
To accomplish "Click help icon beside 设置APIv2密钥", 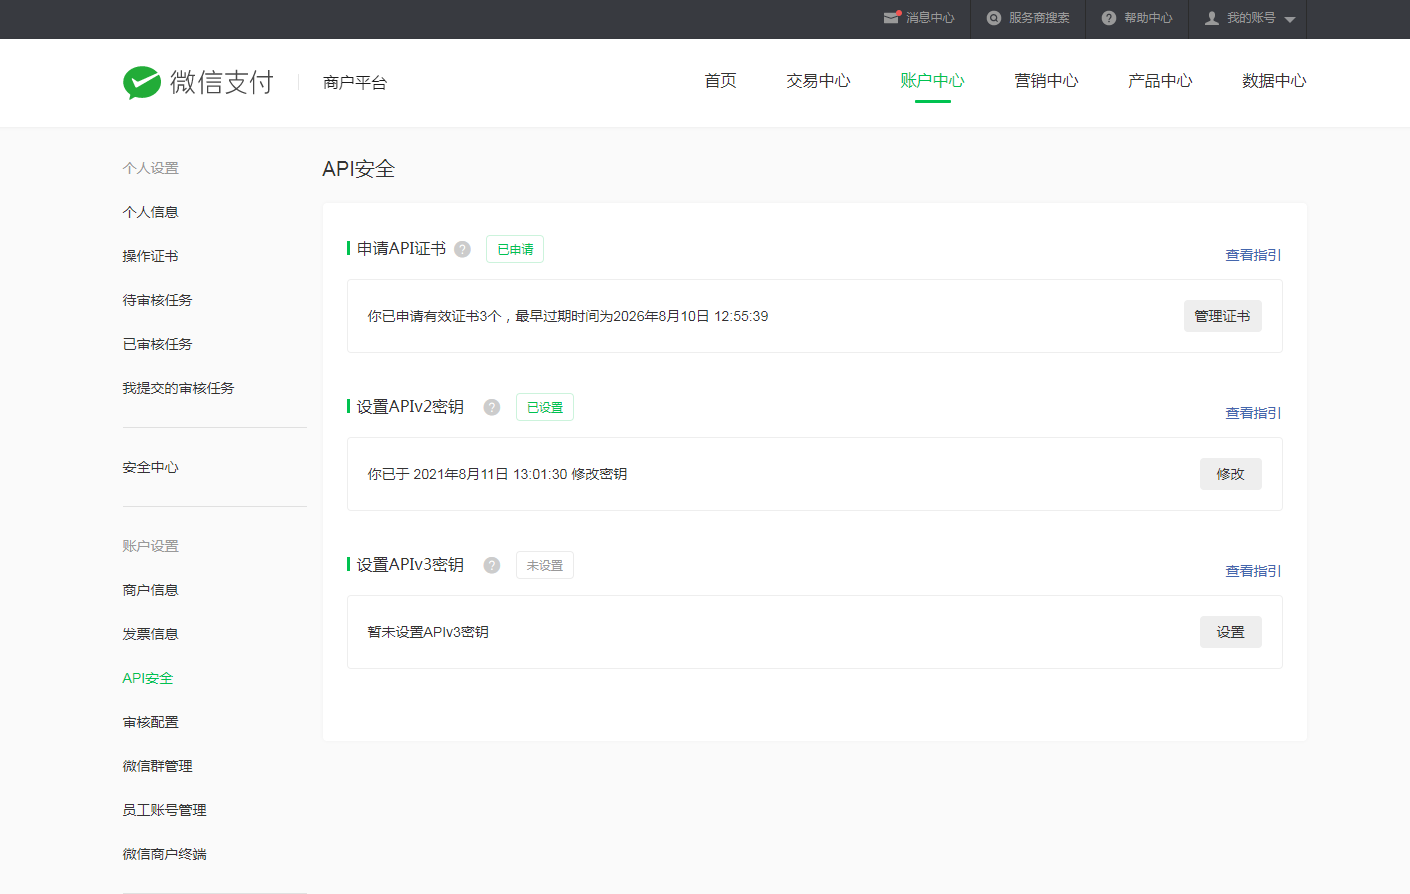I will pos(492,407).
